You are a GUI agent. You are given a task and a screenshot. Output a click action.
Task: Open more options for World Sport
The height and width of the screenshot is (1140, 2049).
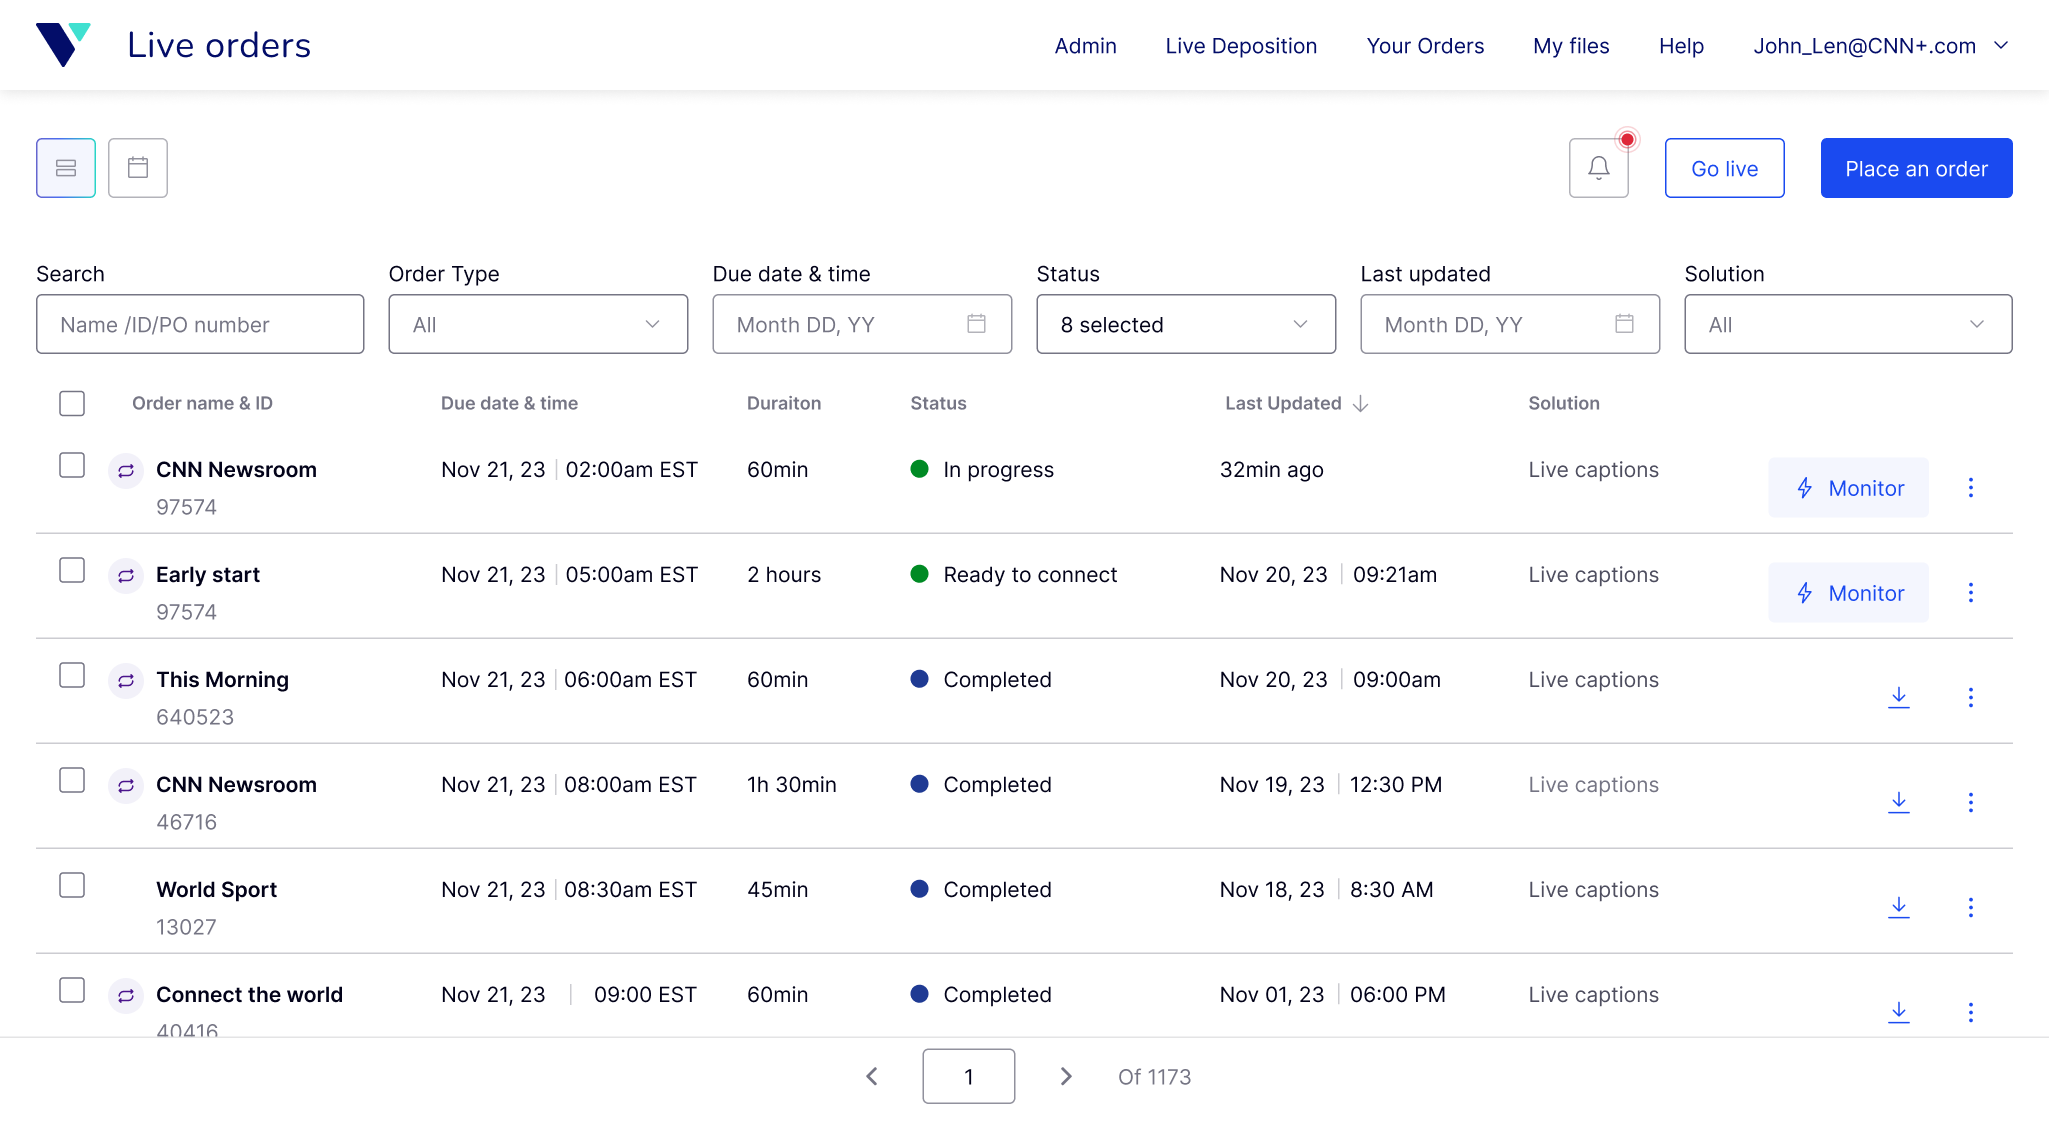click(1971, 907)
